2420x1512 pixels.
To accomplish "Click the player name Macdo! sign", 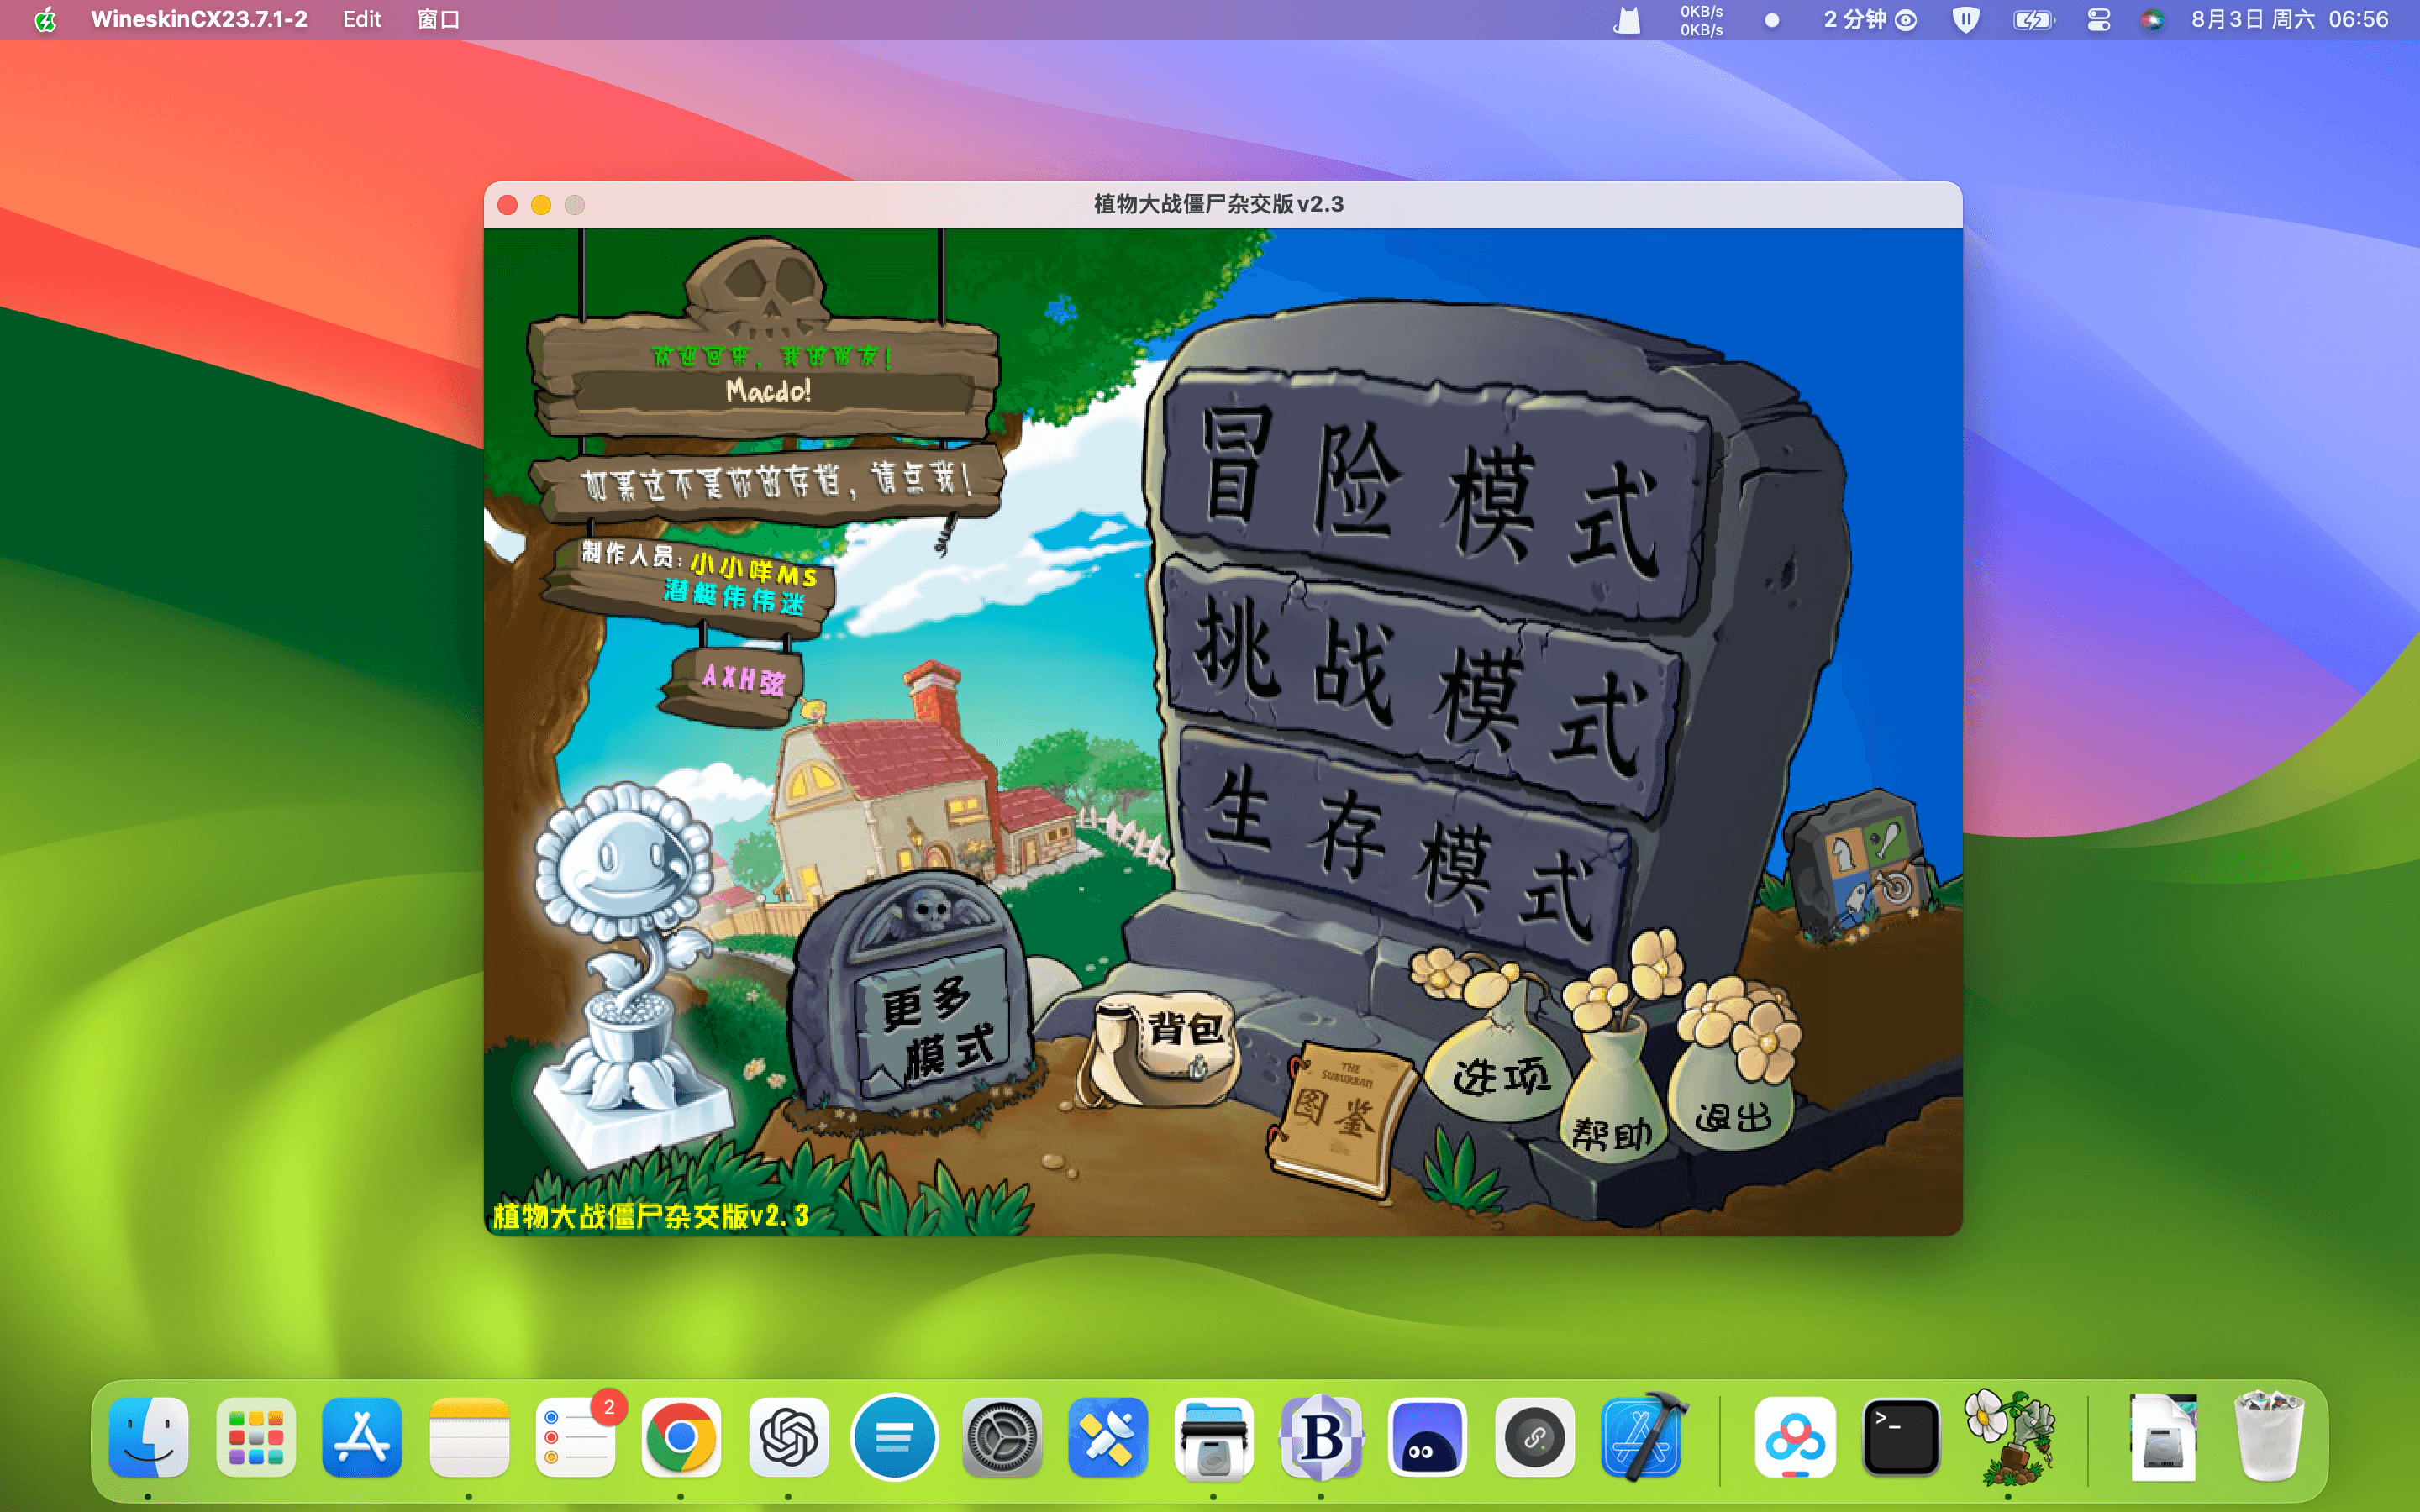I will 768,390.
